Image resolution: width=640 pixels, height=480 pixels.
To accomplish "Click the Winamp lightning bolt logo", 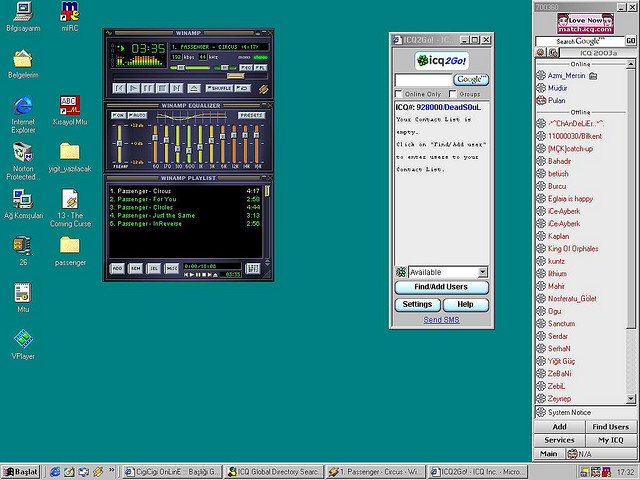I will (x=263, y=89).
